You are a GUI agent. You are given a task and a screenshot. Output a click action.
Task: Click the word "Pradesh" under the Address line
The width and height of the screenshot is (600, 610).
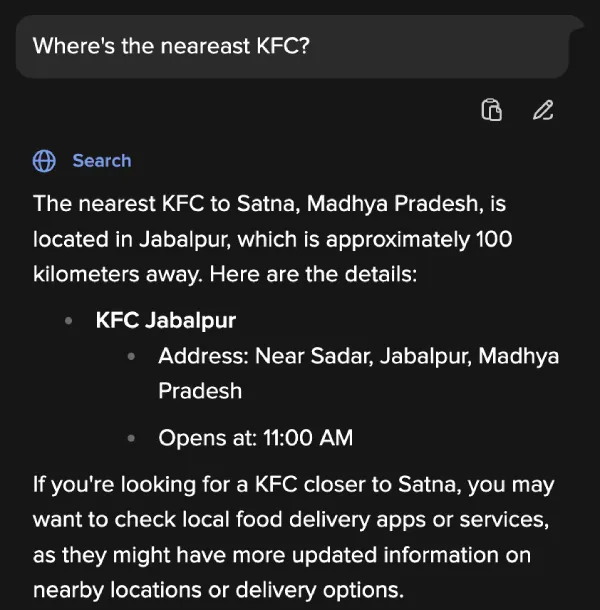pyautogui.click(x=200, y=391)
